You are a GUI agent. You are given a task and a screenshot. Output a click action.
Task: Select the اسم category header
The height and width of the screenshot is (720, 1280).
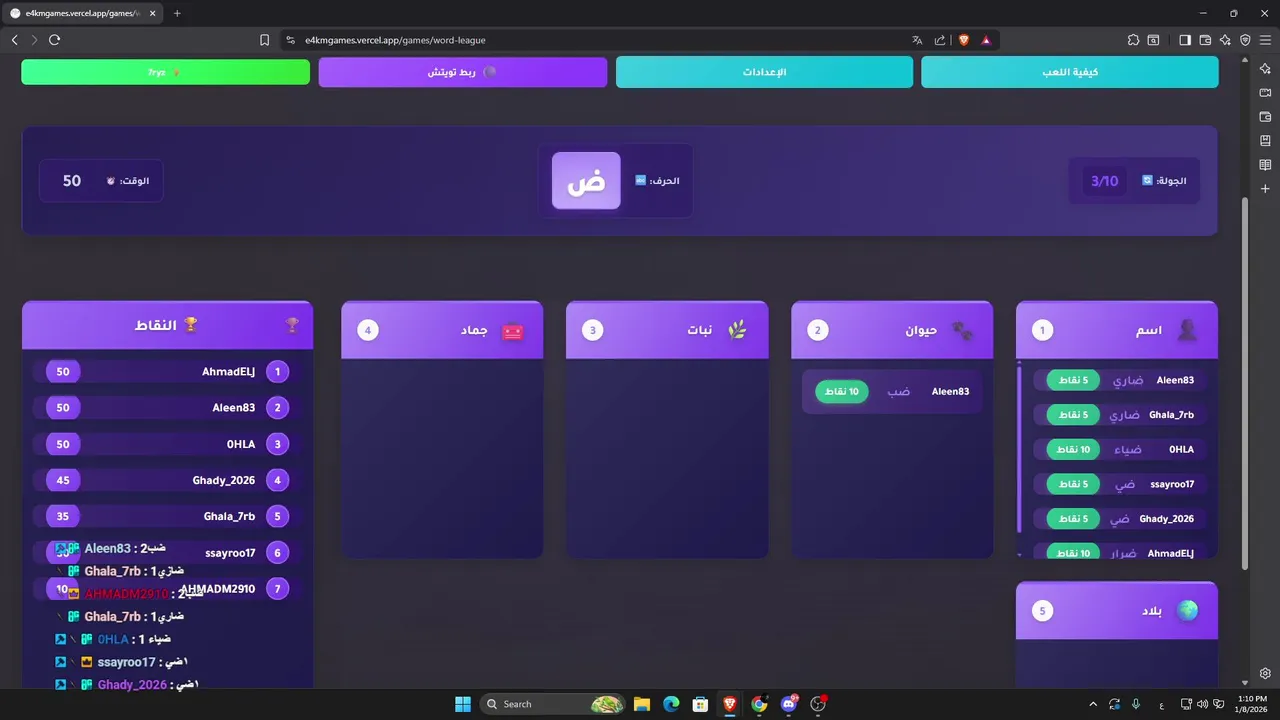coord(1117,330)
